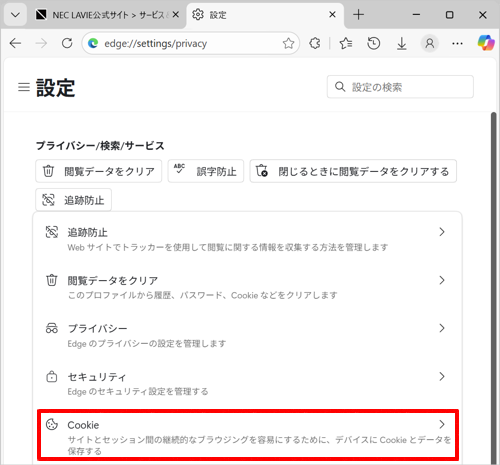
Task: Close the 設定 tab
Action: (332, 15)
